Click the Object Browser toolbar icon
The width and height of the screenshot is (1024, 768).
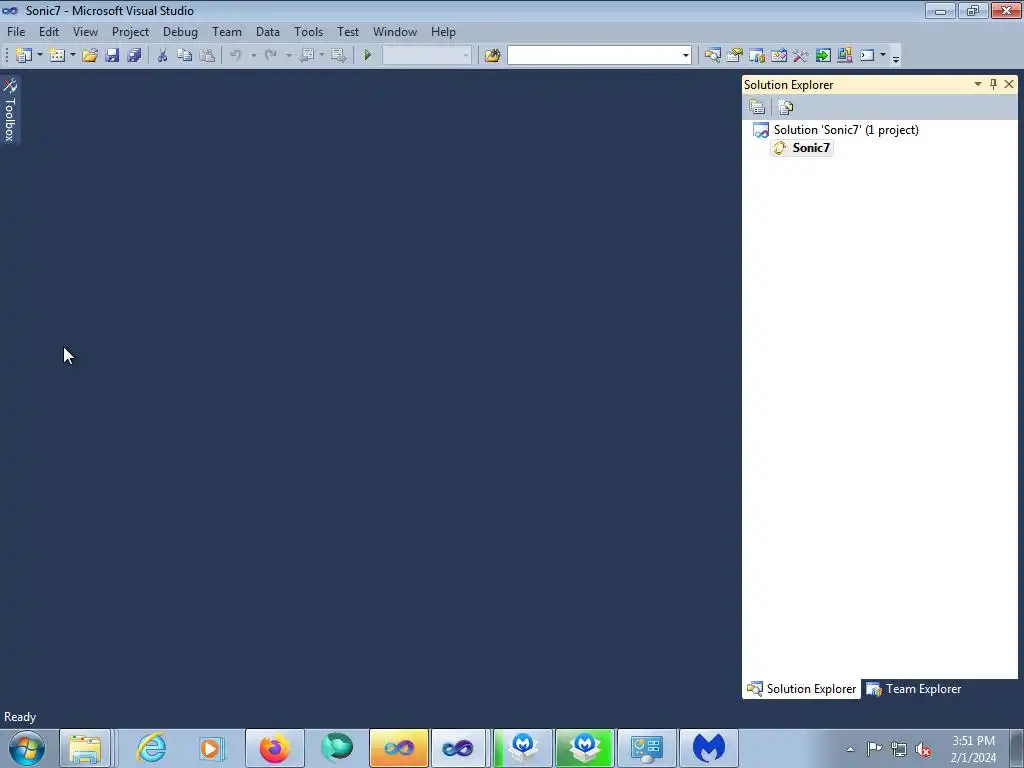pyautogui.click(x=778, y=56)
